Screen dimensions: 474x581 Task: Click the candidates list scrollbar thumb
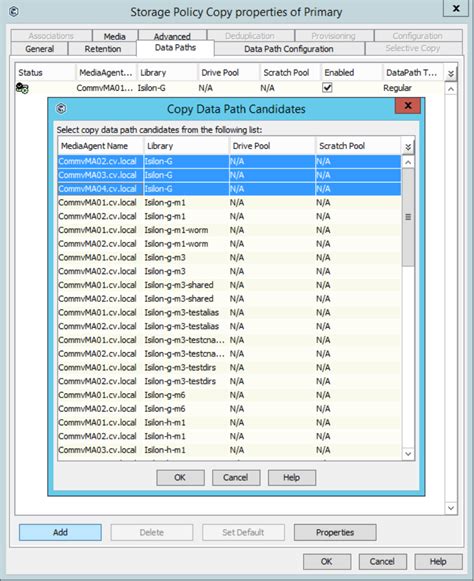[408, 217]
